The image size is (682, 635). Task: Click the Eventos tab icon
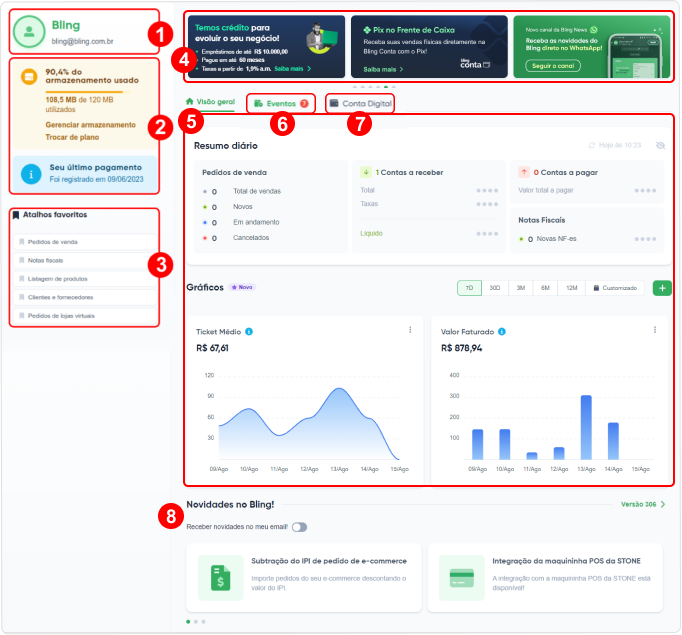[x=259, y=104]
